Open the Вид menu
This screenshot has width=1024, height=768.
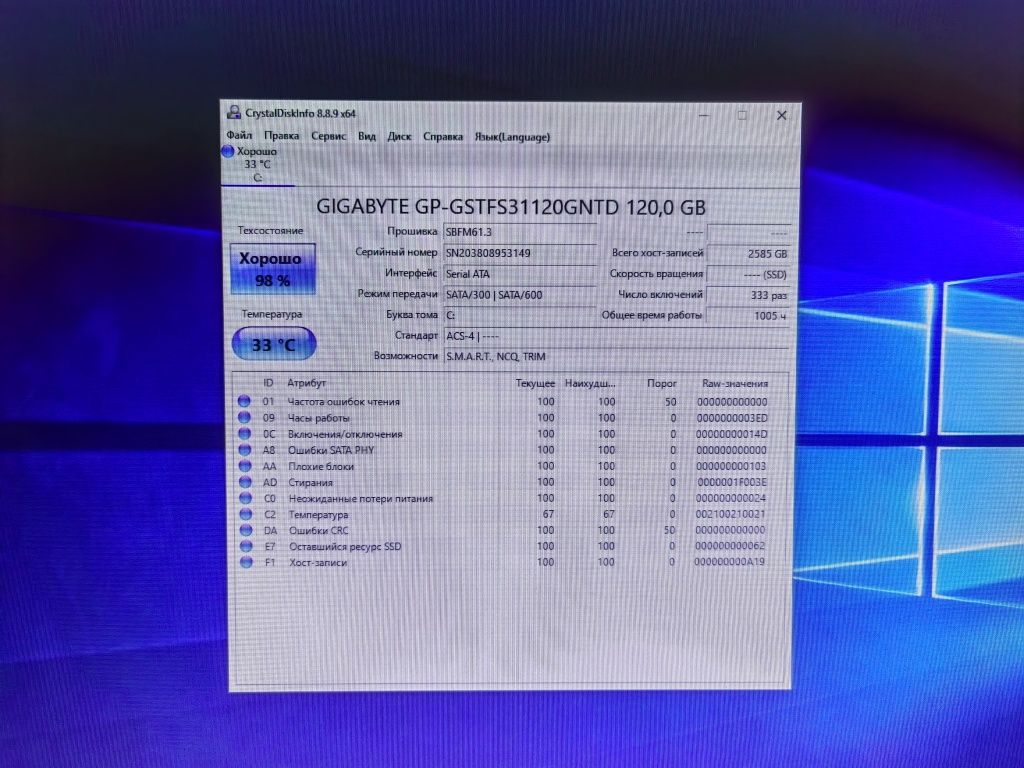[x=366, y=136]
